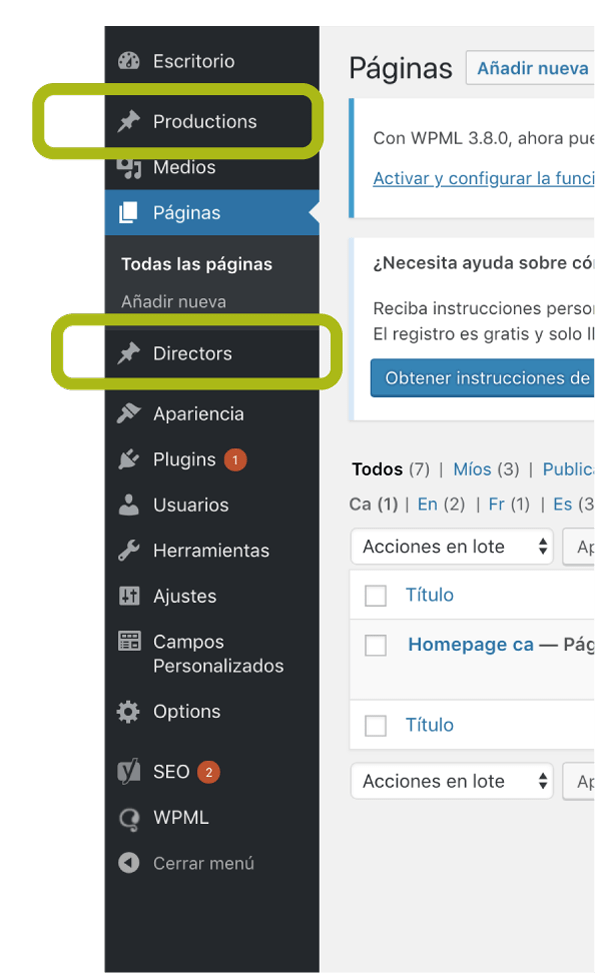Open the Homepage ca page title link

(471, 645)
